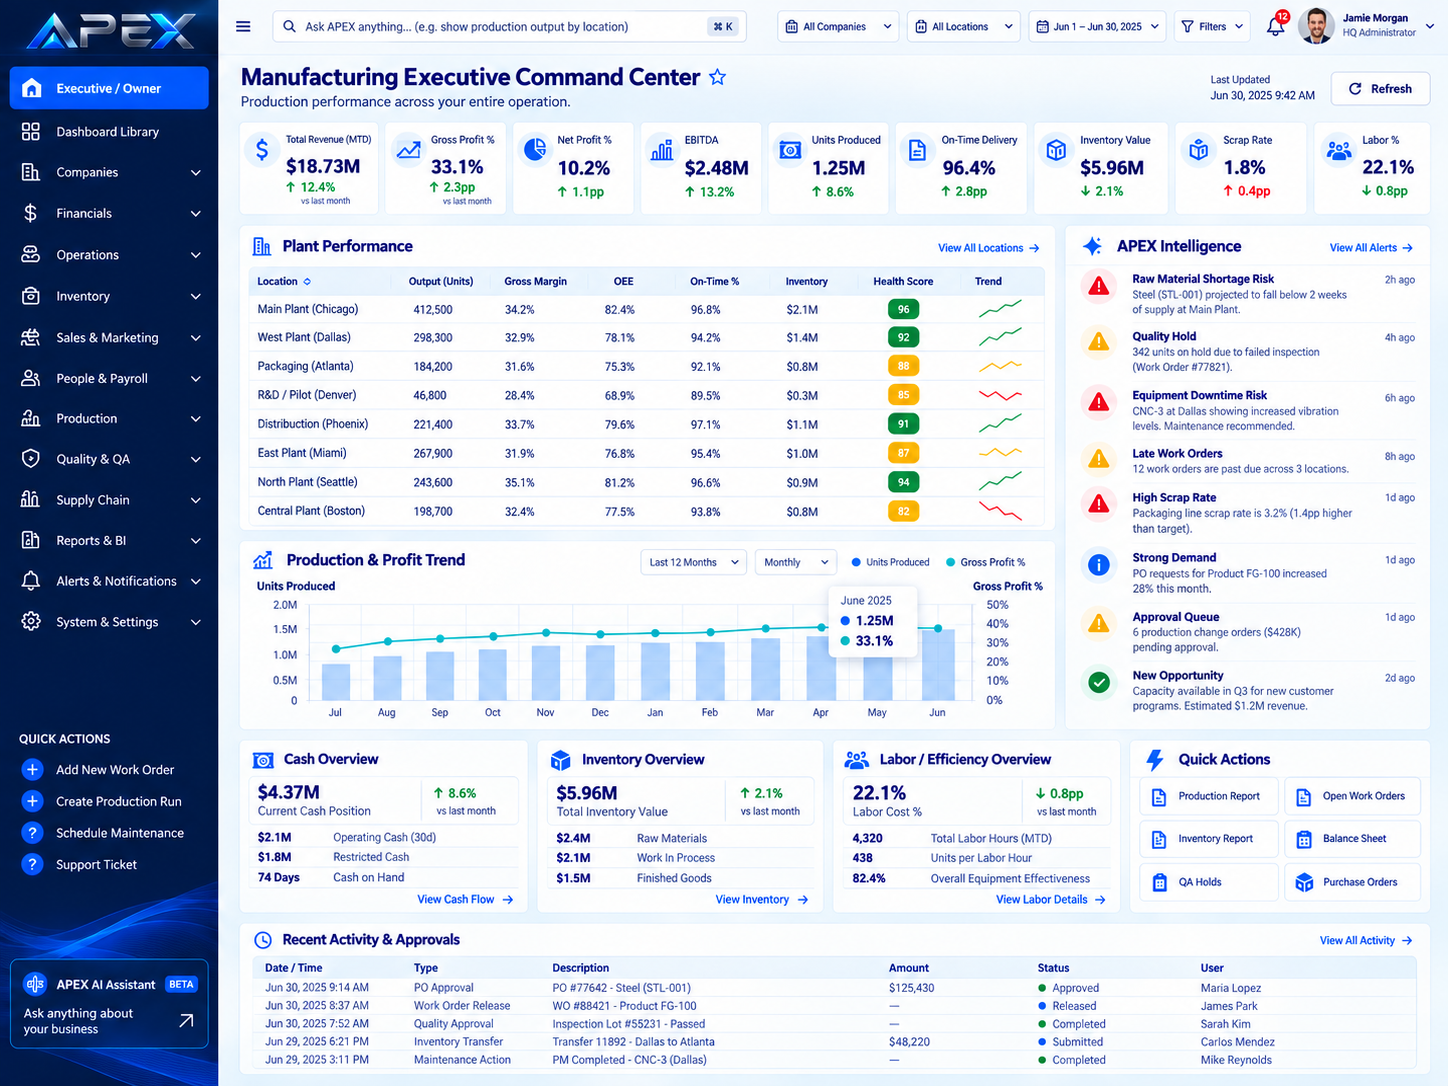Click the View Cash Flow link

coord(465,899)
